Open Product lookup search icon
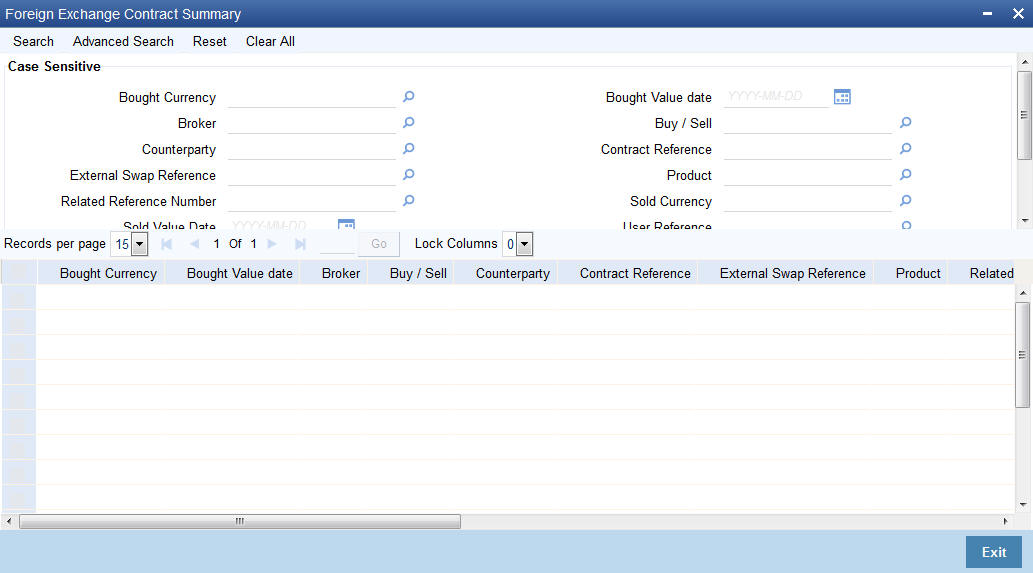The width and height of the screenshot is (1033, 573). (x=906, y=175)
